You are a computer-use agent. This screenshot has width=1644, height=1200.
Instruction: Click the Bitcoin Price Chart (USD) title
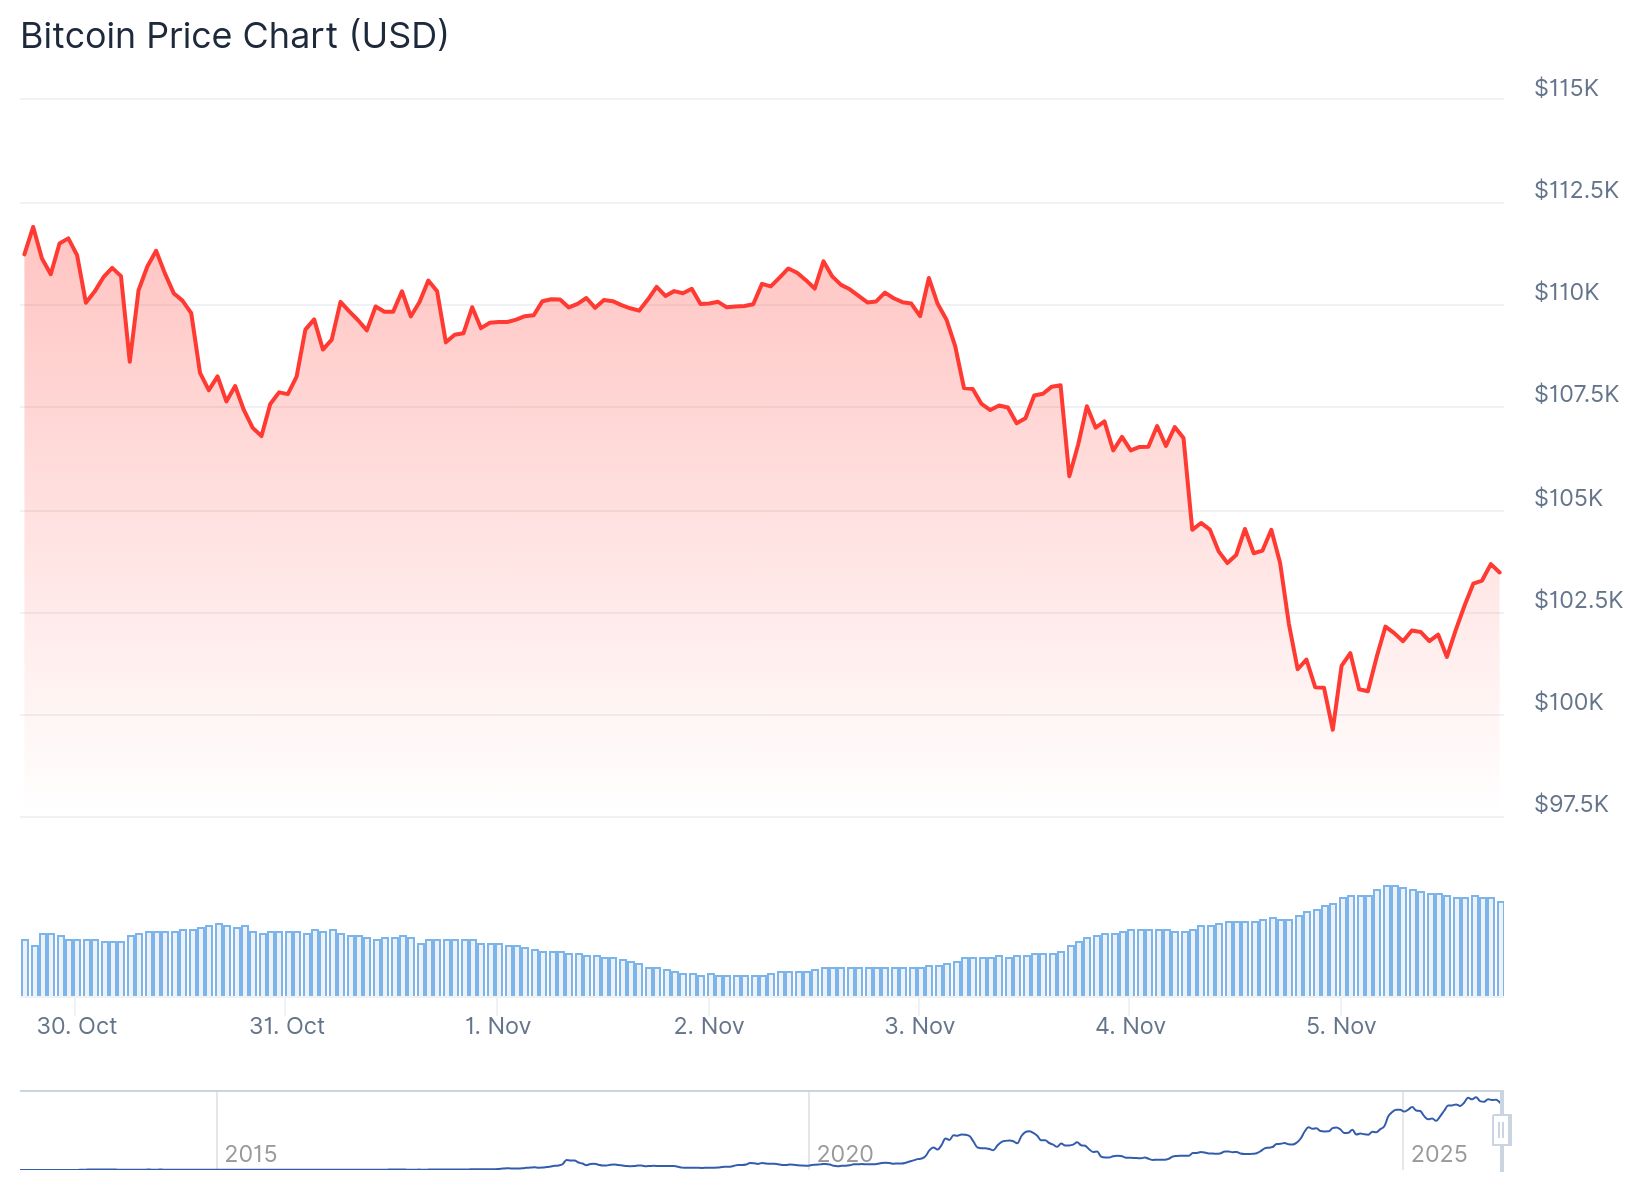234,35
